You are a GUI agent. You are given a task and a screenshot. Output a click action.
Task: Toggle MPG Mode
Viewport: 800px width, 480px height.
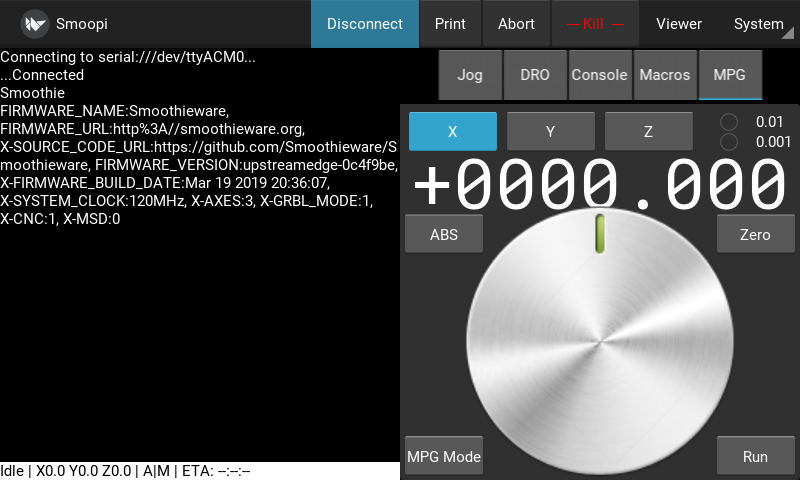coord(444,456)
